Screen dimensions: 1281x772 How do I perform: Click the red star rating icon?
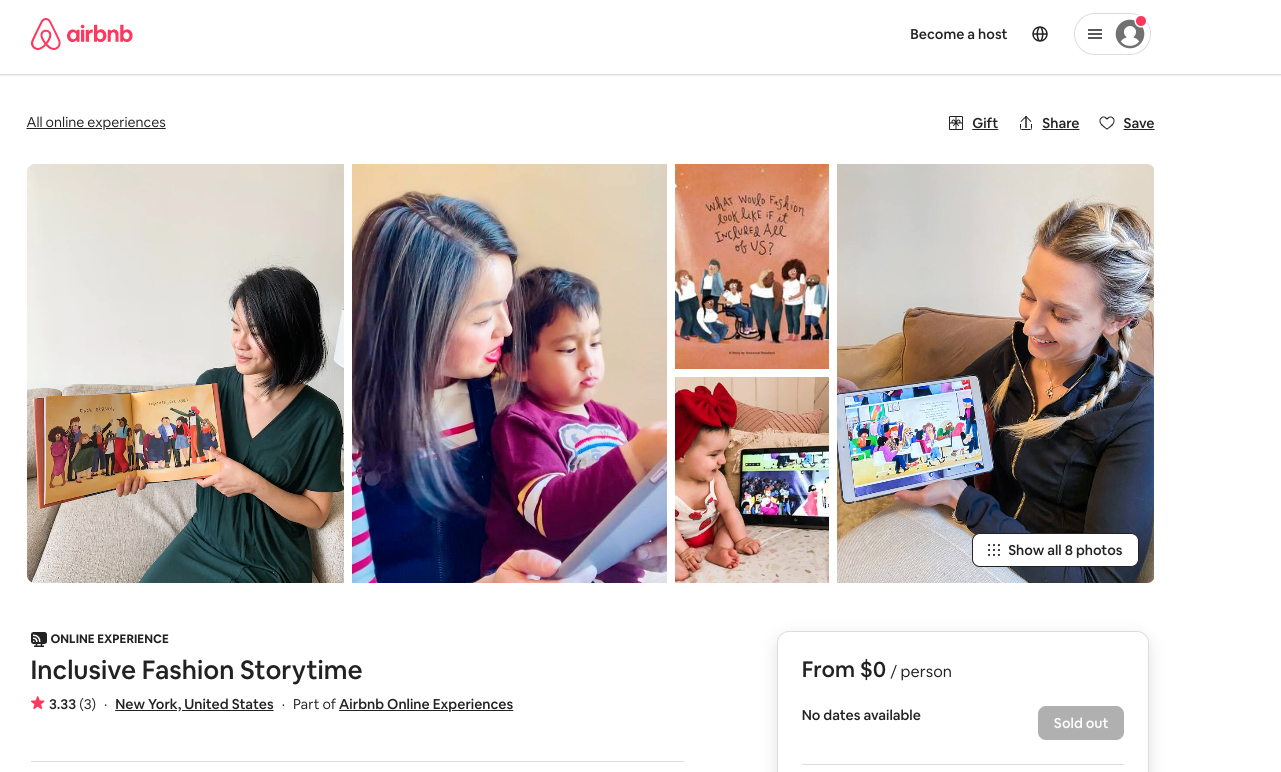click(x=38, y=703)
